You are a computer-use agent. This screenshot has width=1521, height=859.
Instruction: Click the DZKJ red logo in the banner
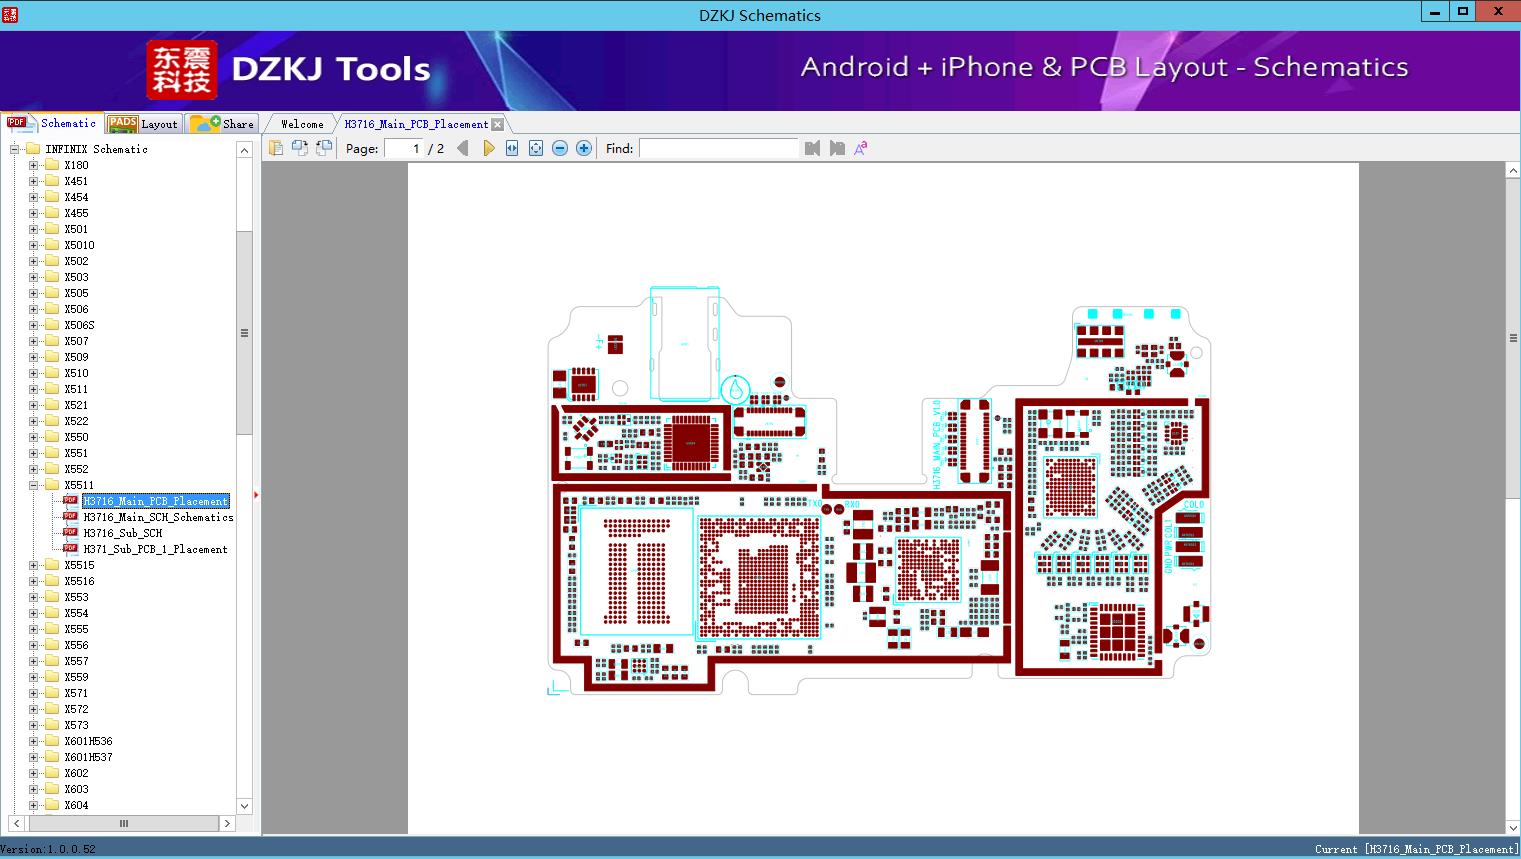click(181, 70)
